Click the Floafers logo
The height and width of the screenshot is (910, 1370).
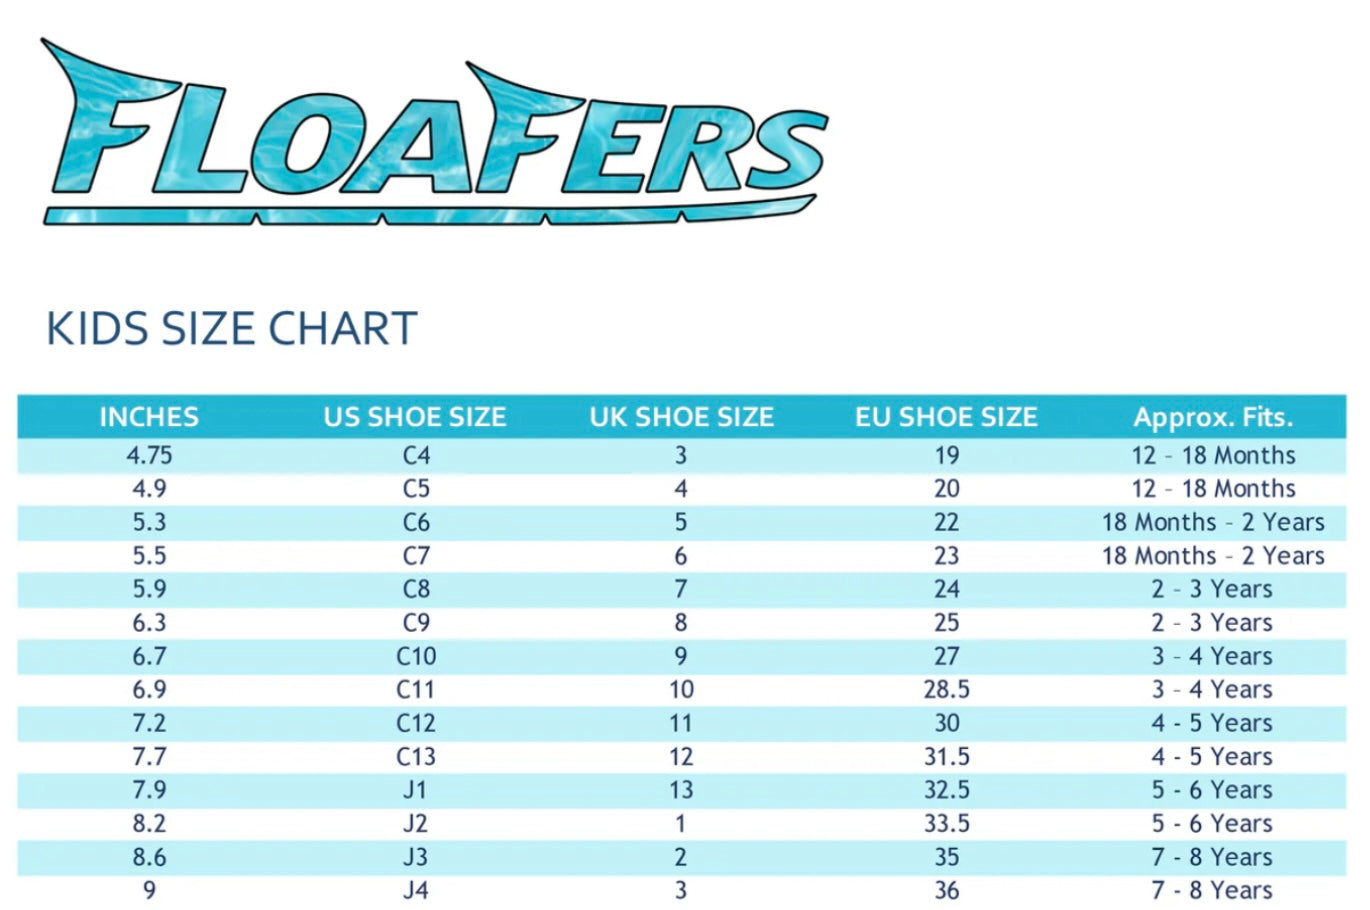point(435,135)
